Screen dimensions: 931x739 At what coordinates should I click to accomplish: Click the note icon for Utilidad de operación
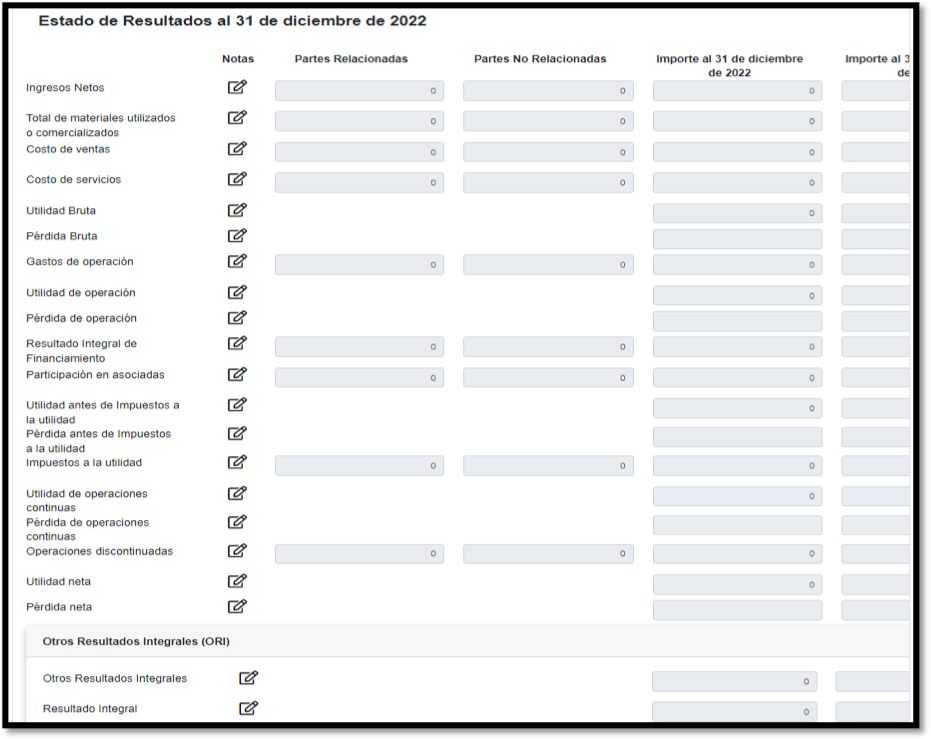[x=237, y=292]
